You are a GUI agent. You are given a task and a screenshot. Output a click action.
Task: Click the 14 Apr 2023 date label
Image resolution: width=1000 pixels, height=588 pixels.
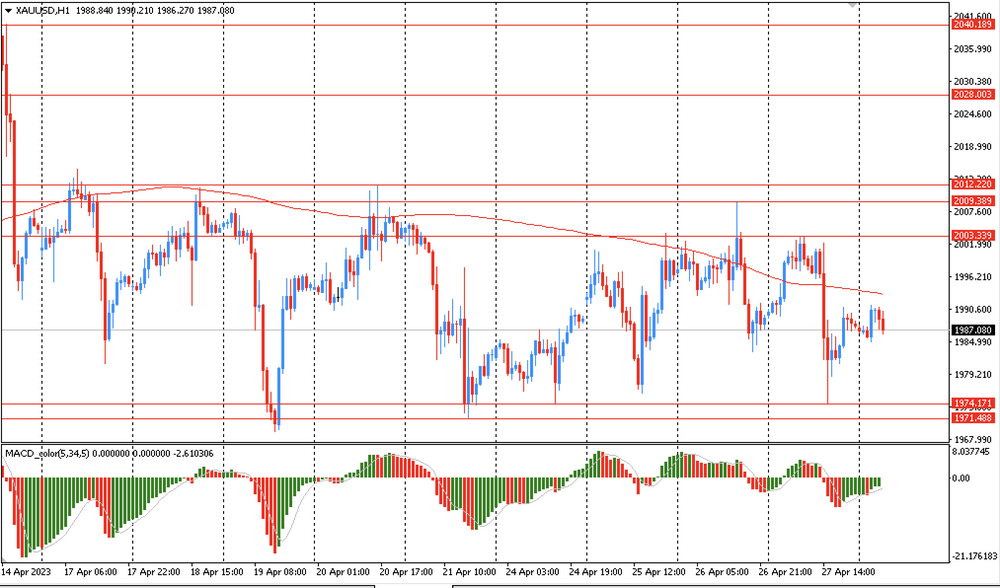click(26, 571)
